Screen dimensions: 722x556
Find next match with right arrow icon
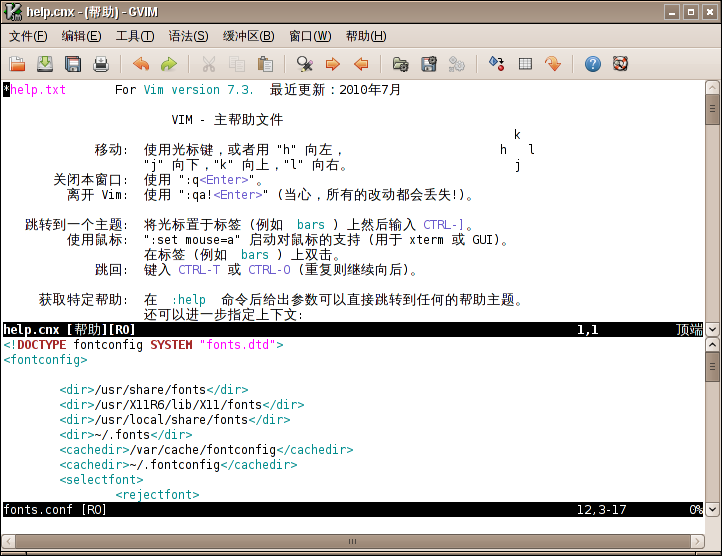coord(332,64)
